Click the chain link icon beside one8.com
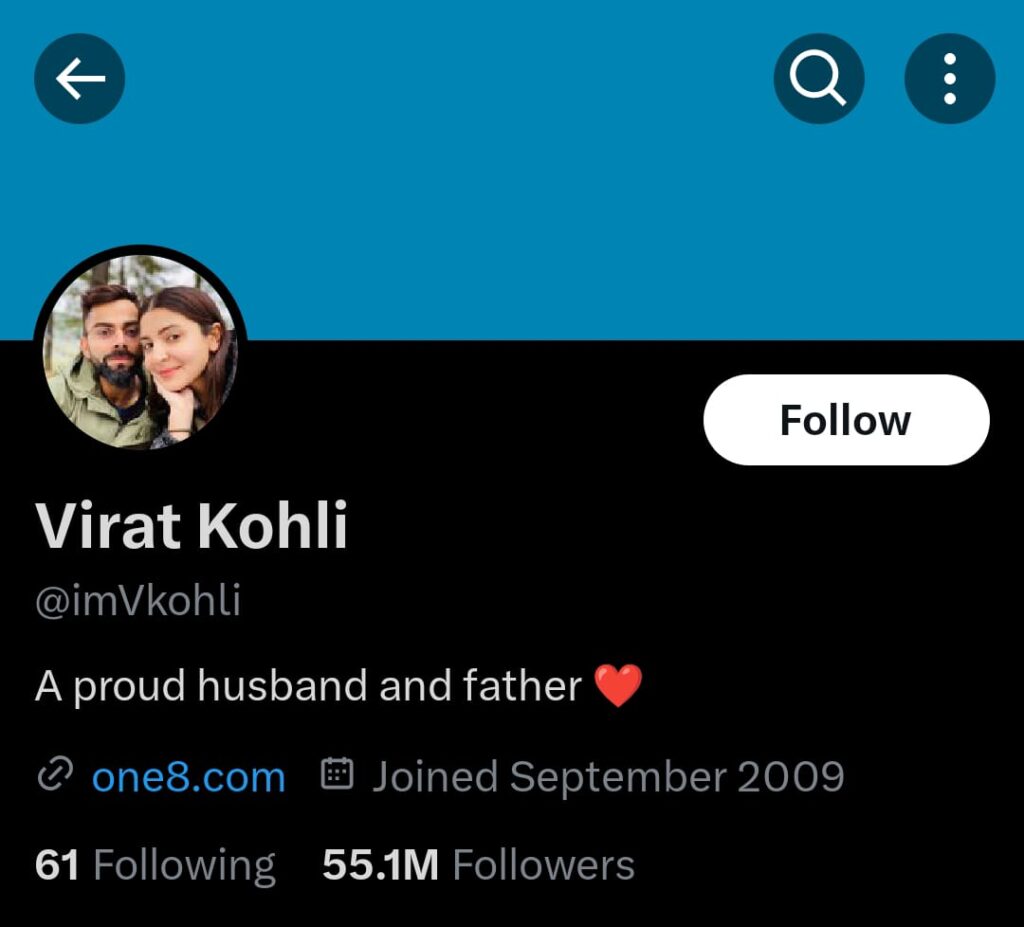Viewport: 1024px width, 927px height. click(55, 776)
